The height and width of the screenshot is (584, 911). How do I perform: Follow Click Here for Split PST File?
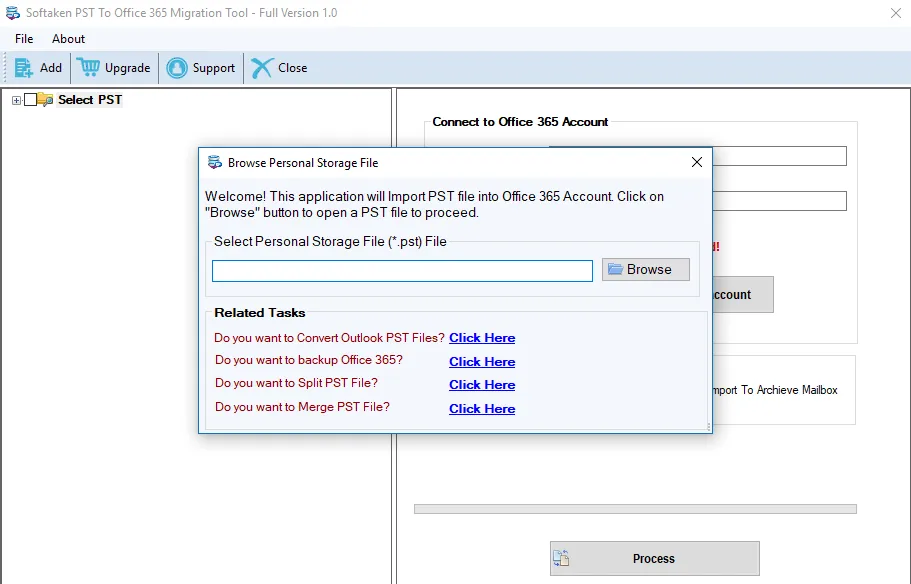click(x=482, y=385)
